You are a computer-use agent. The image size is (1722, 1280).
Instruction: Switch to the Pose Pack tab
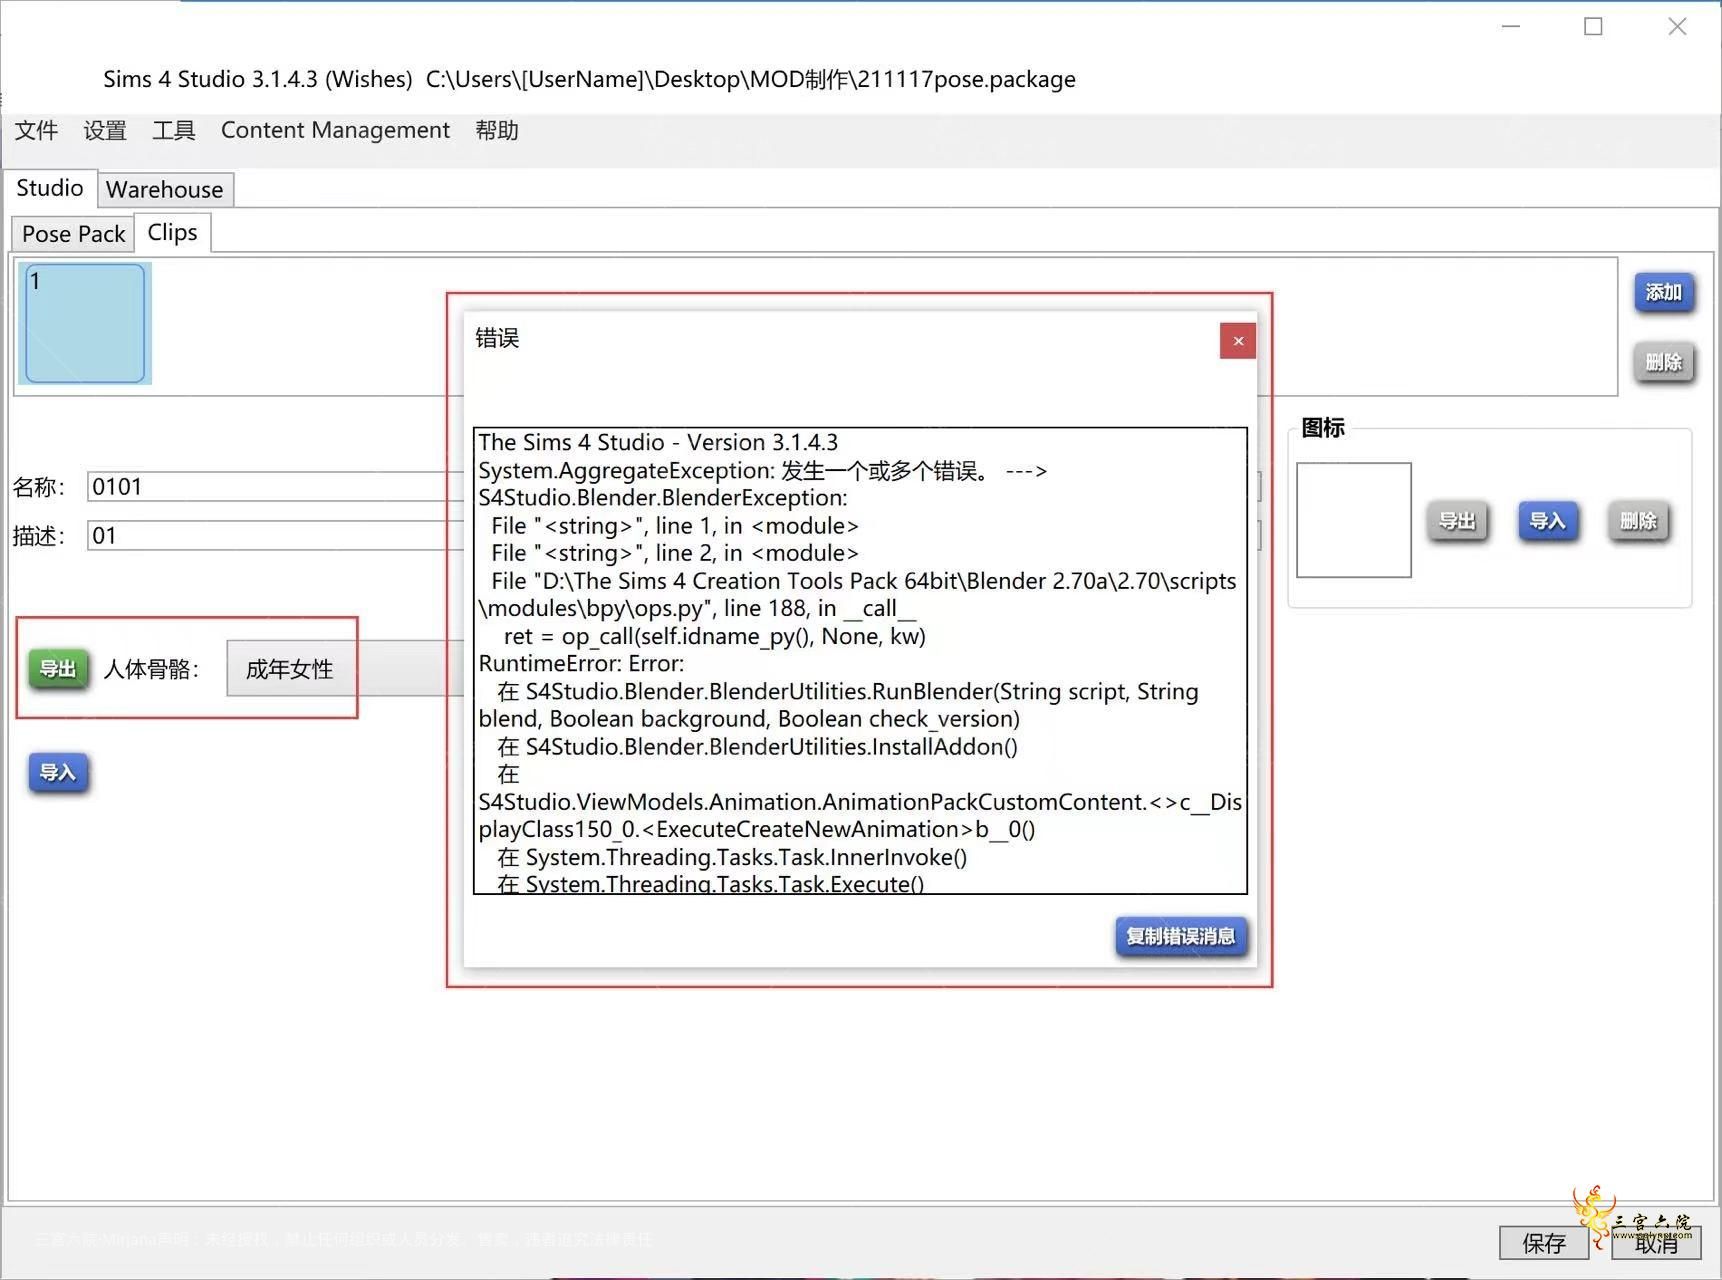pos(73,233)
